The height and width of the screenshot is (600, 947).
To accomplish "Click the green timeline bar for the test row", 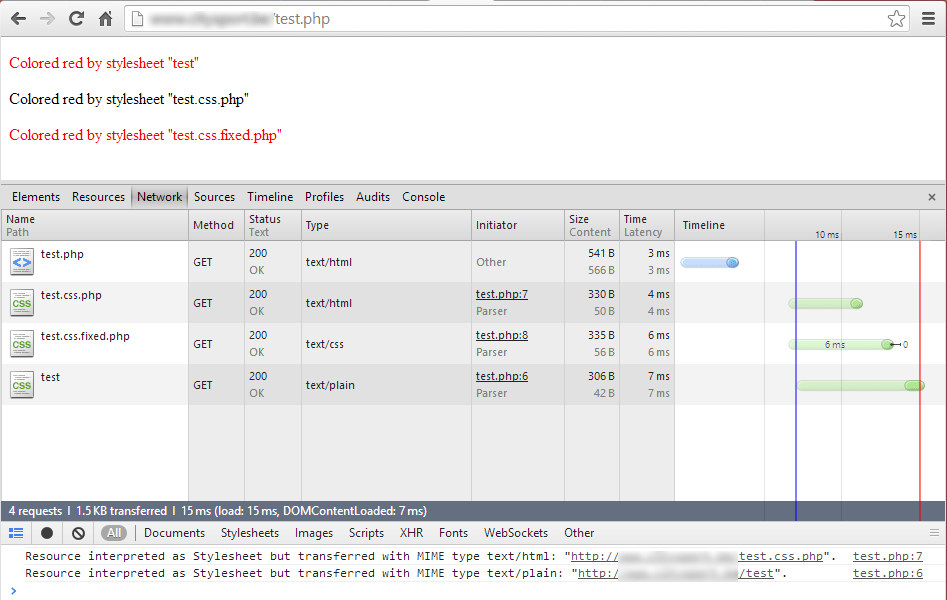I will pos(861,385).
